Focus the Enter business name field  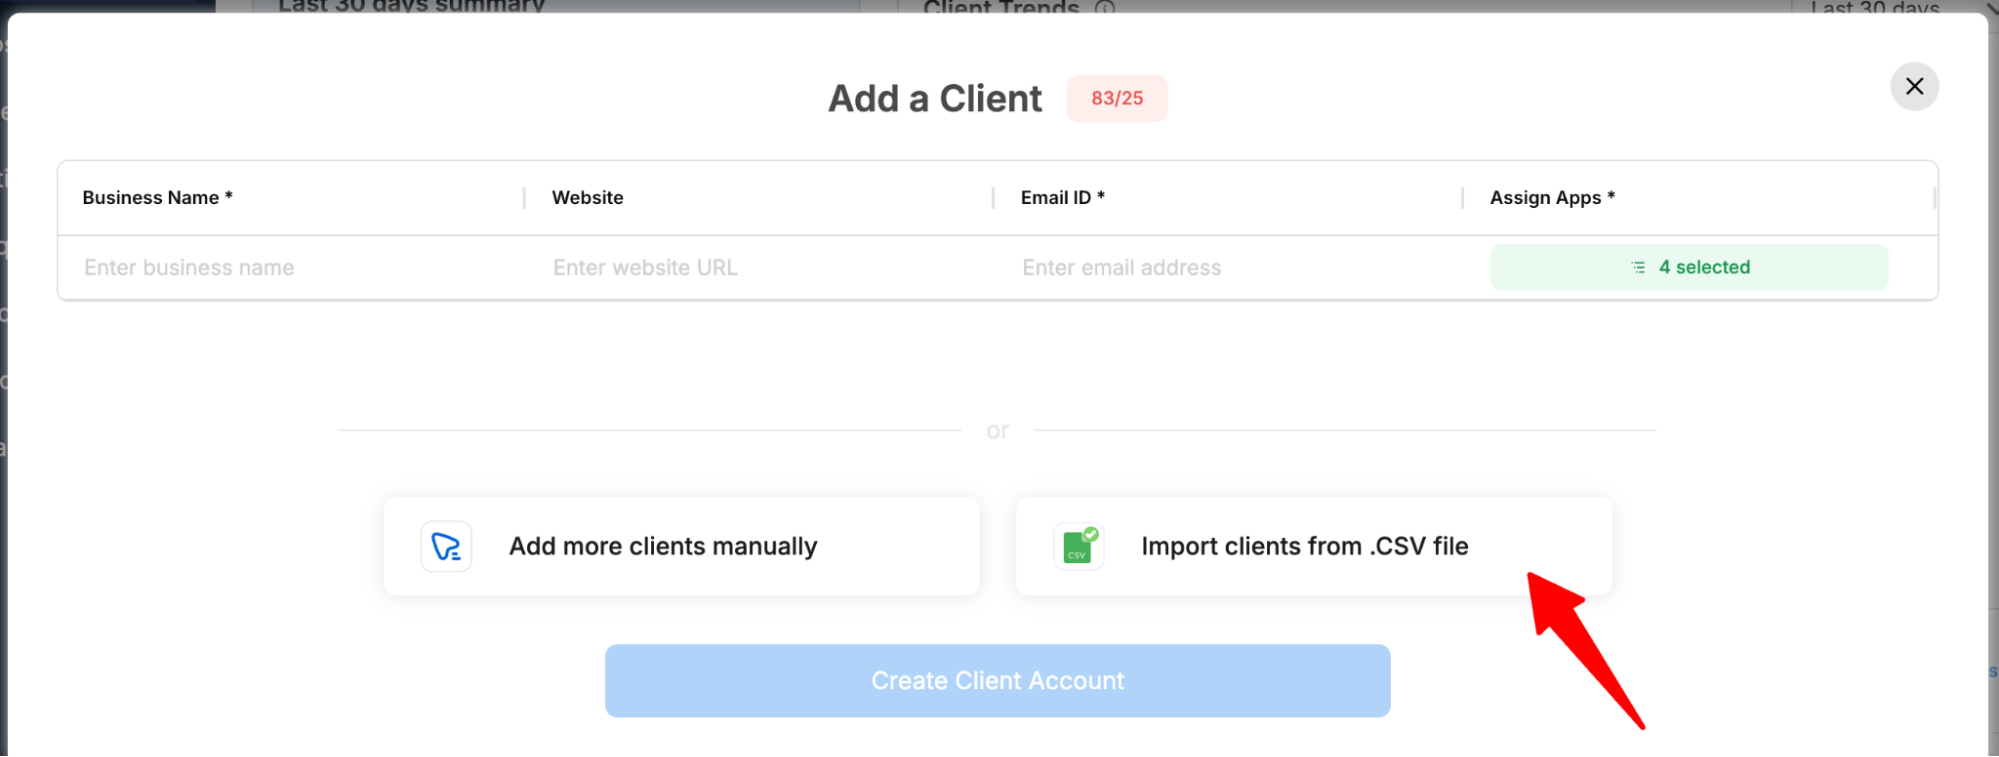pos(292,267)
